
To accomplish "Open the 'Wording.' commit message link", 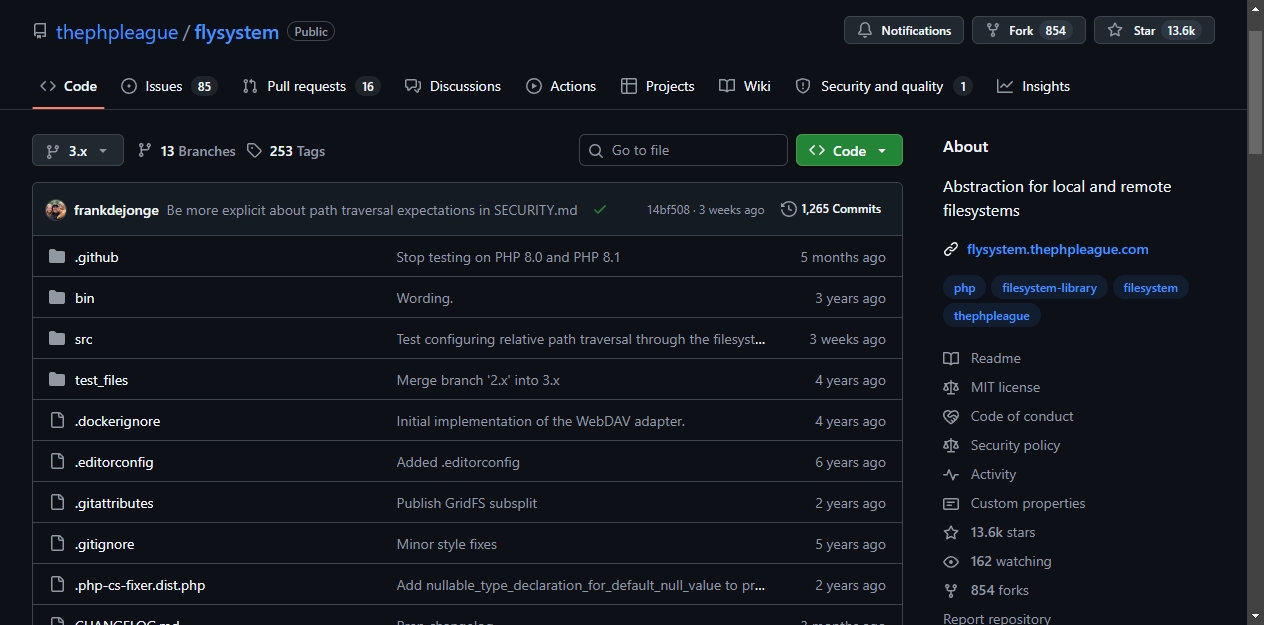I will (425, 298).
